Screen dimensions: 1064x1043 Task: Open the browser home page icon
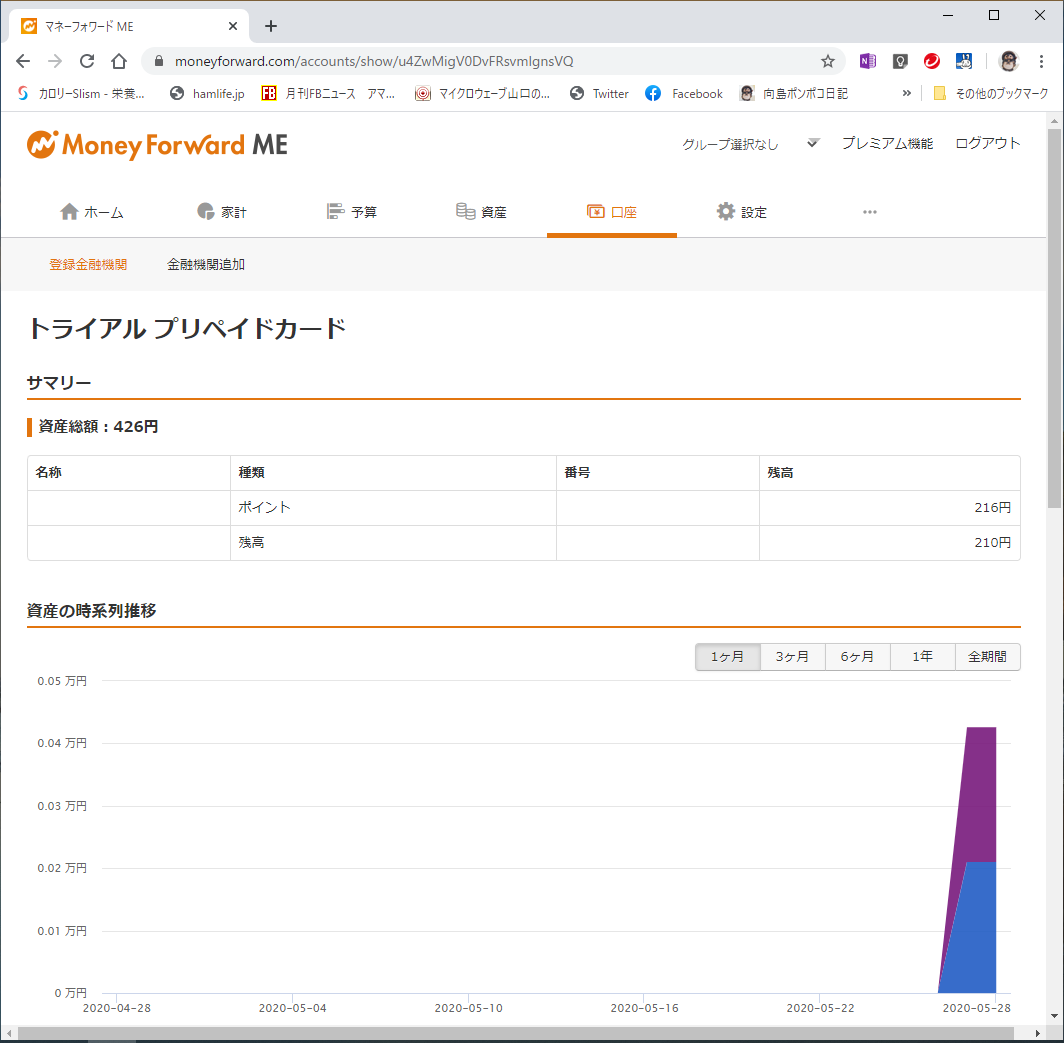(119, 61)
